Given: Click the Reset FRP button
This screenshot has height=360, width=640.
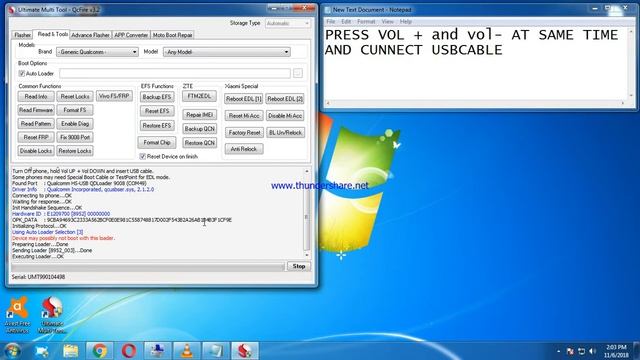Looking at the screenshot, I should 36,138.
